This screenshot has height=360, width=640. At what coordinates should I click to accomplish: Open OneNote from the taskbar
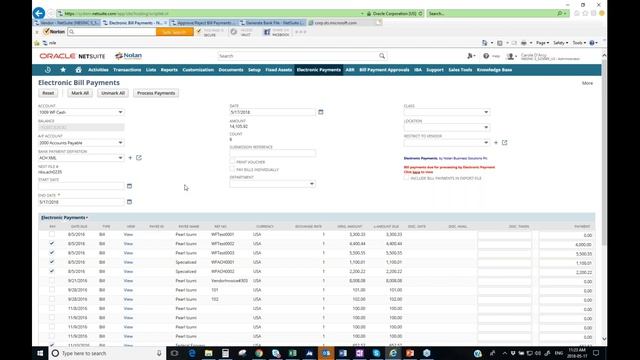coord(359,353)
